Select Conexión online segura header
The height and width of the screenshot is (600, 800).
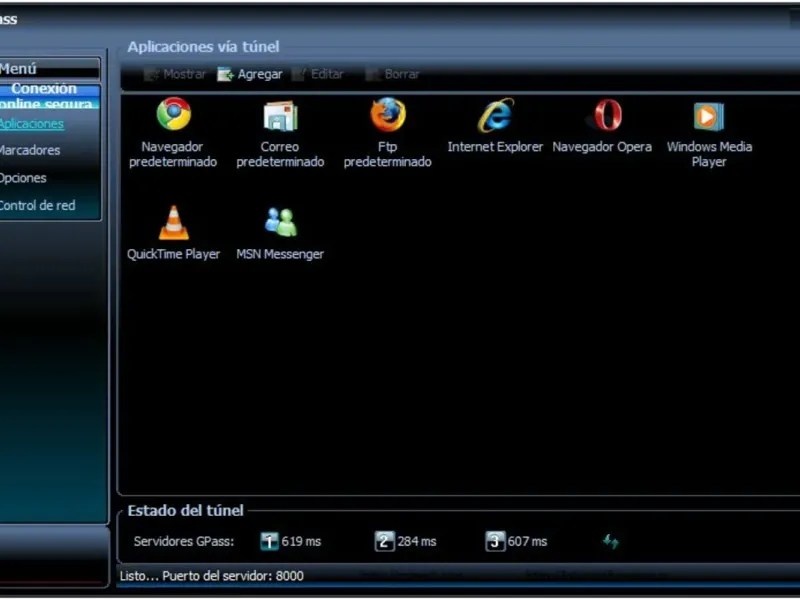tap(49, 96)
